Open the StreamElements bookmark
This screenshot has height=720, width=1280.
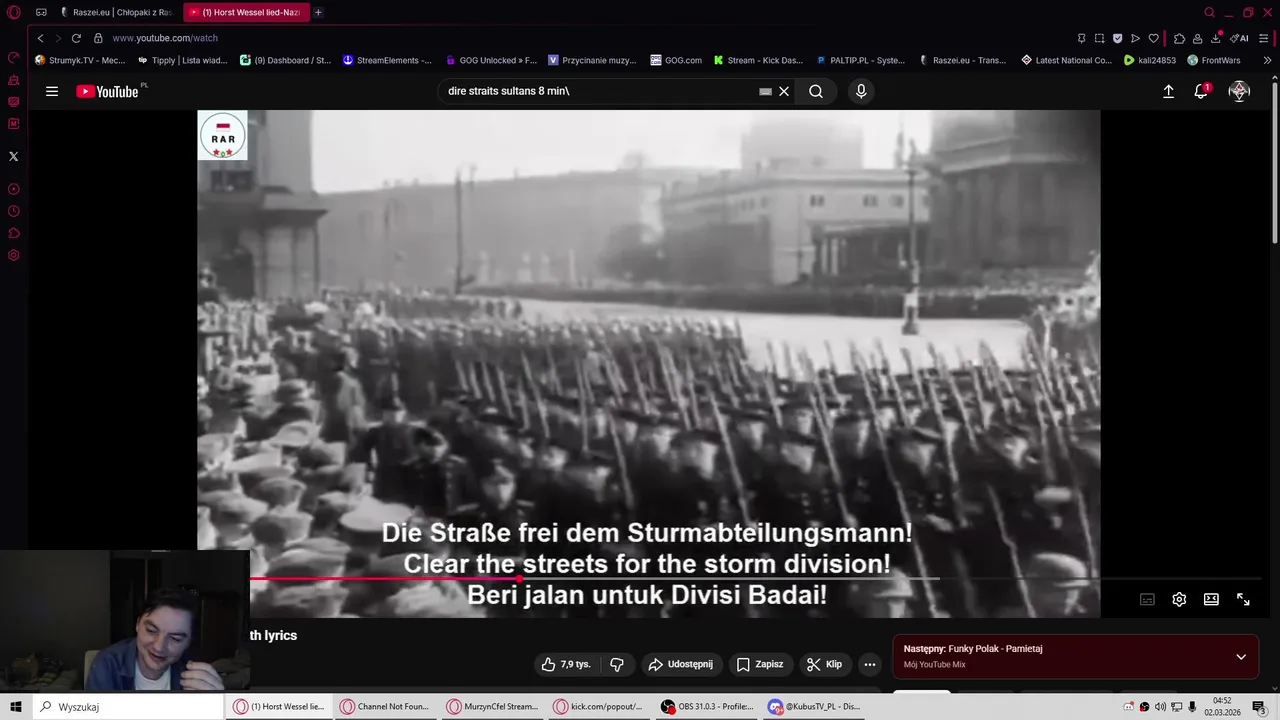point(388,60)
